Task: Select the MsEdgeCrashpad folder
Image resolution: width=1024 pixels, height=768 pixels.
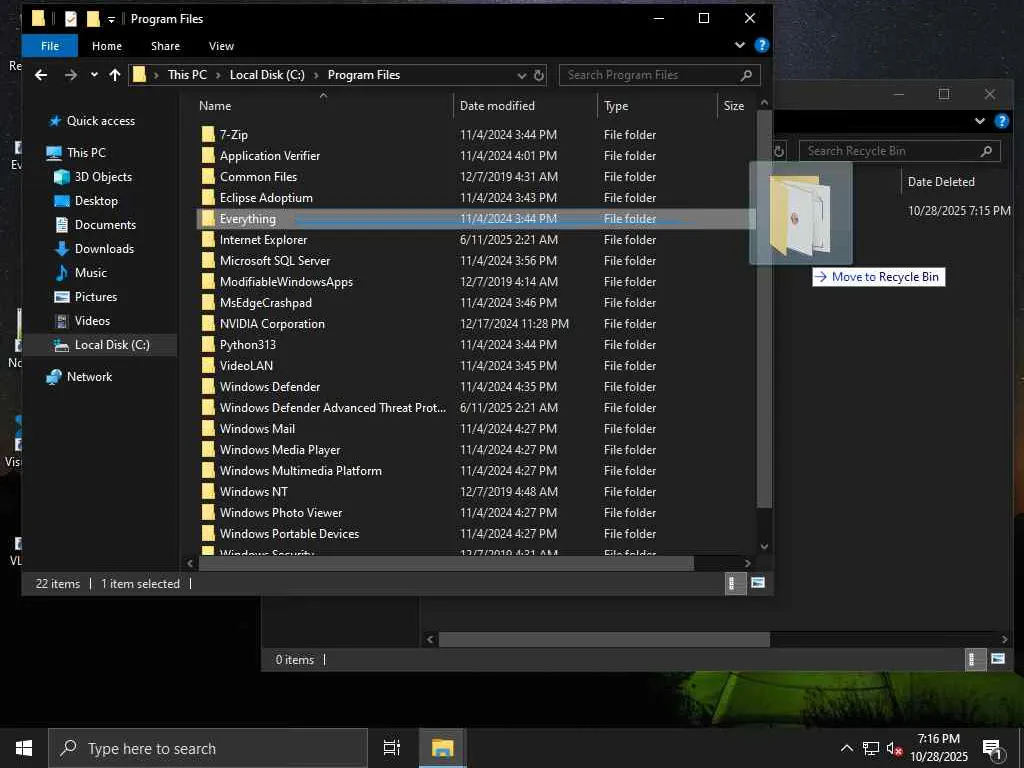Action: click(266, 303)
